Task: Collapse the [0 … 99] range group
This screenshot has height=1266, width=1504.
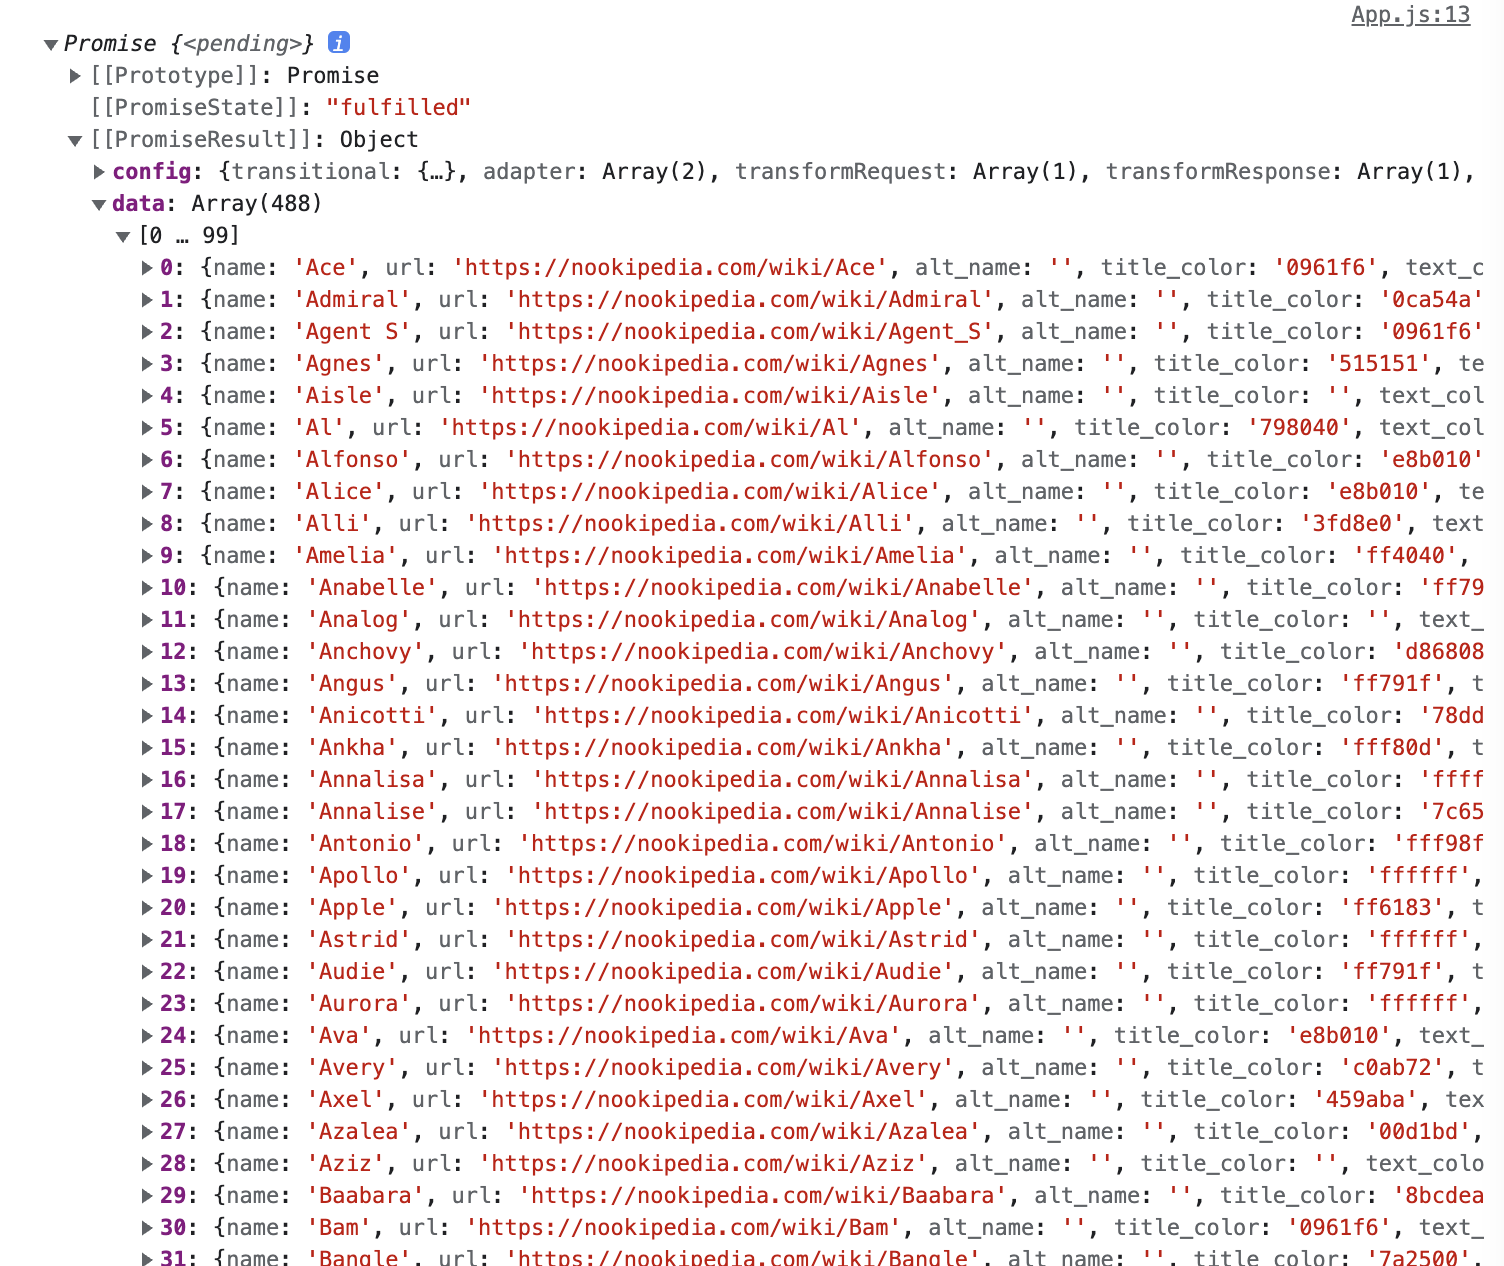Action: [123, 236]
